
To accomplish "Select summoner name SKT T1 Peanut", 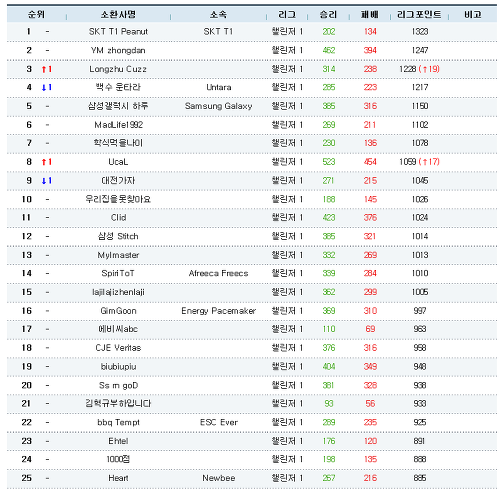I will [x=118, y=32].
